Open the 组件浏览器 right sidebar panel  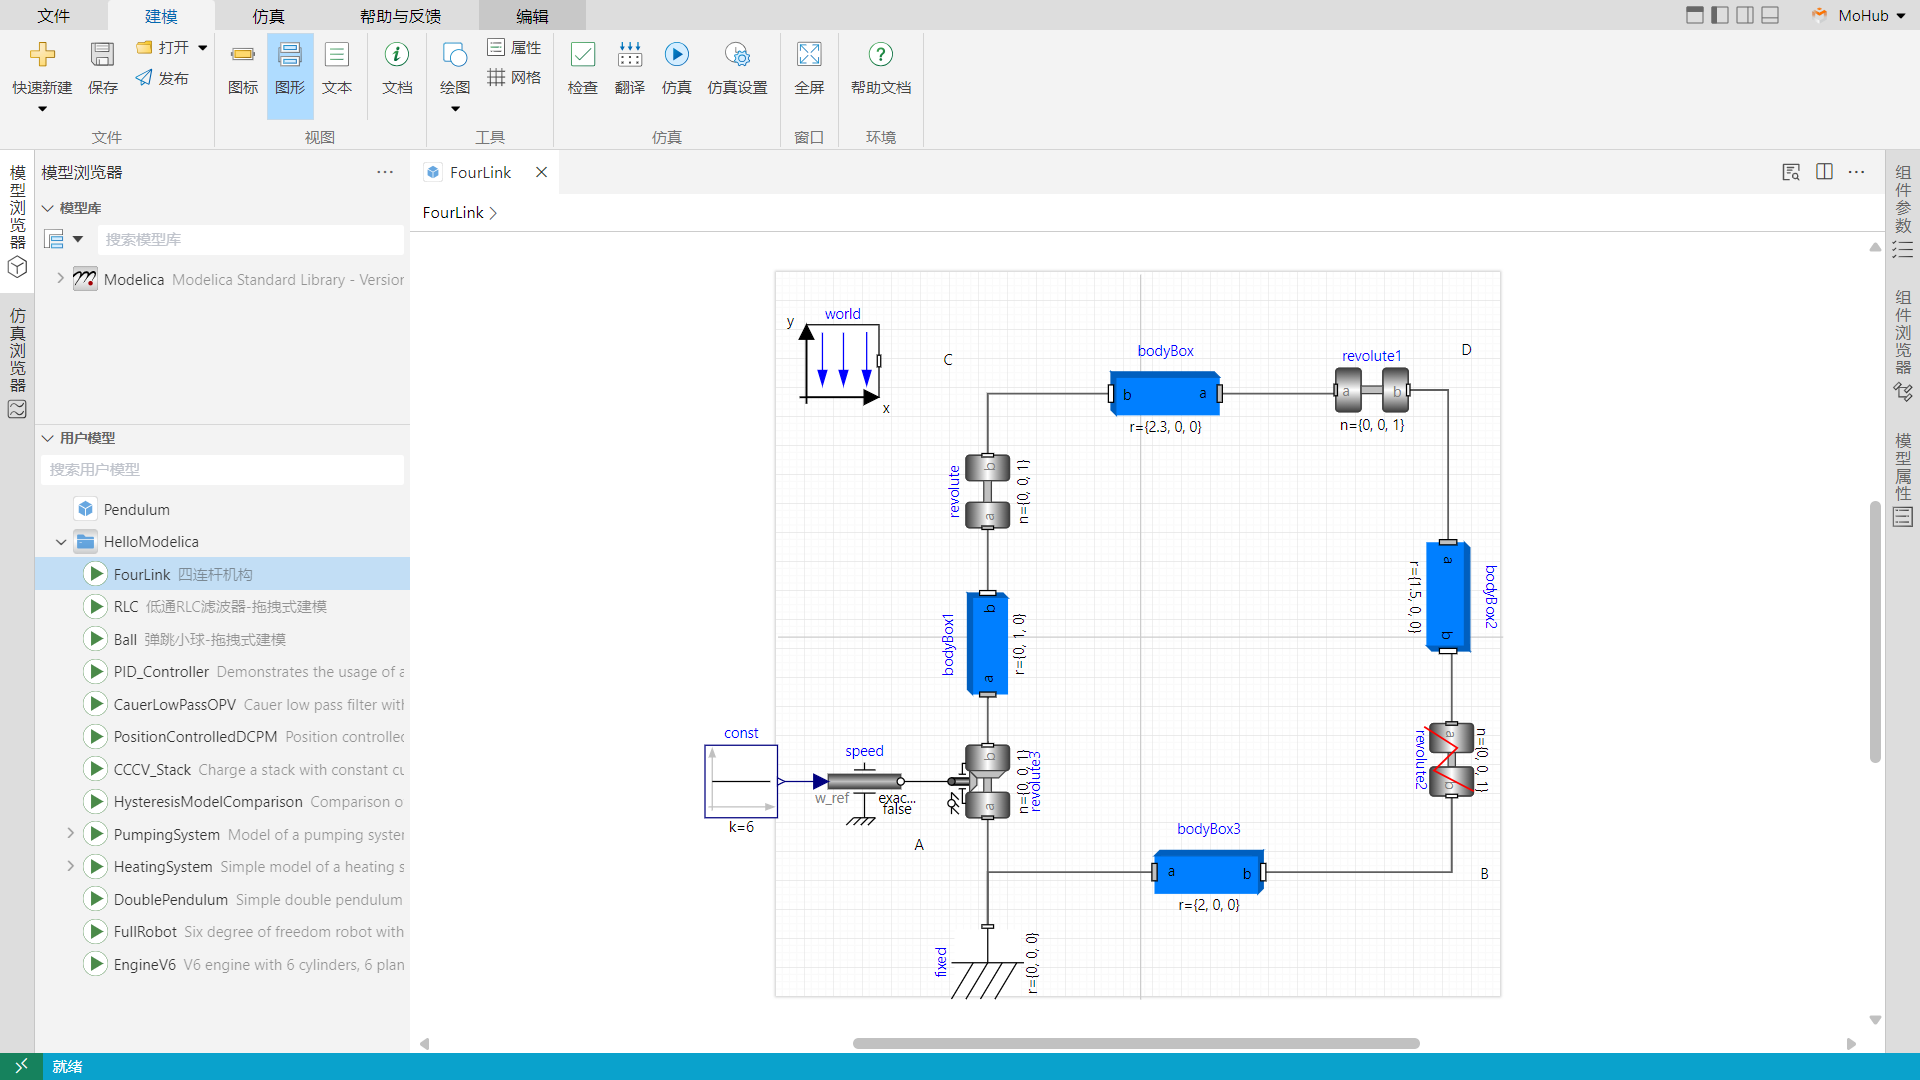(x=1903, y=345)
